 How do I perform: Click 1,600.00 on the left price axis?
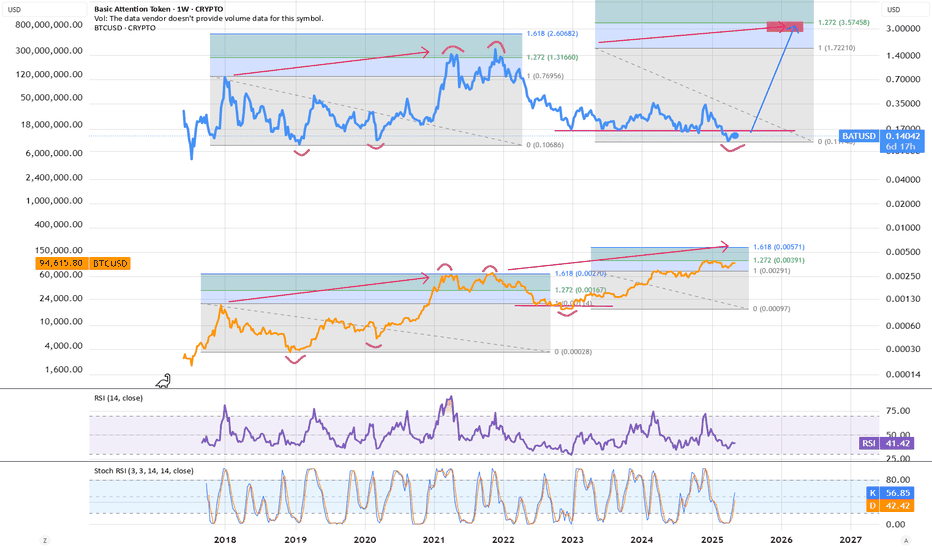[x=62, y=370]
